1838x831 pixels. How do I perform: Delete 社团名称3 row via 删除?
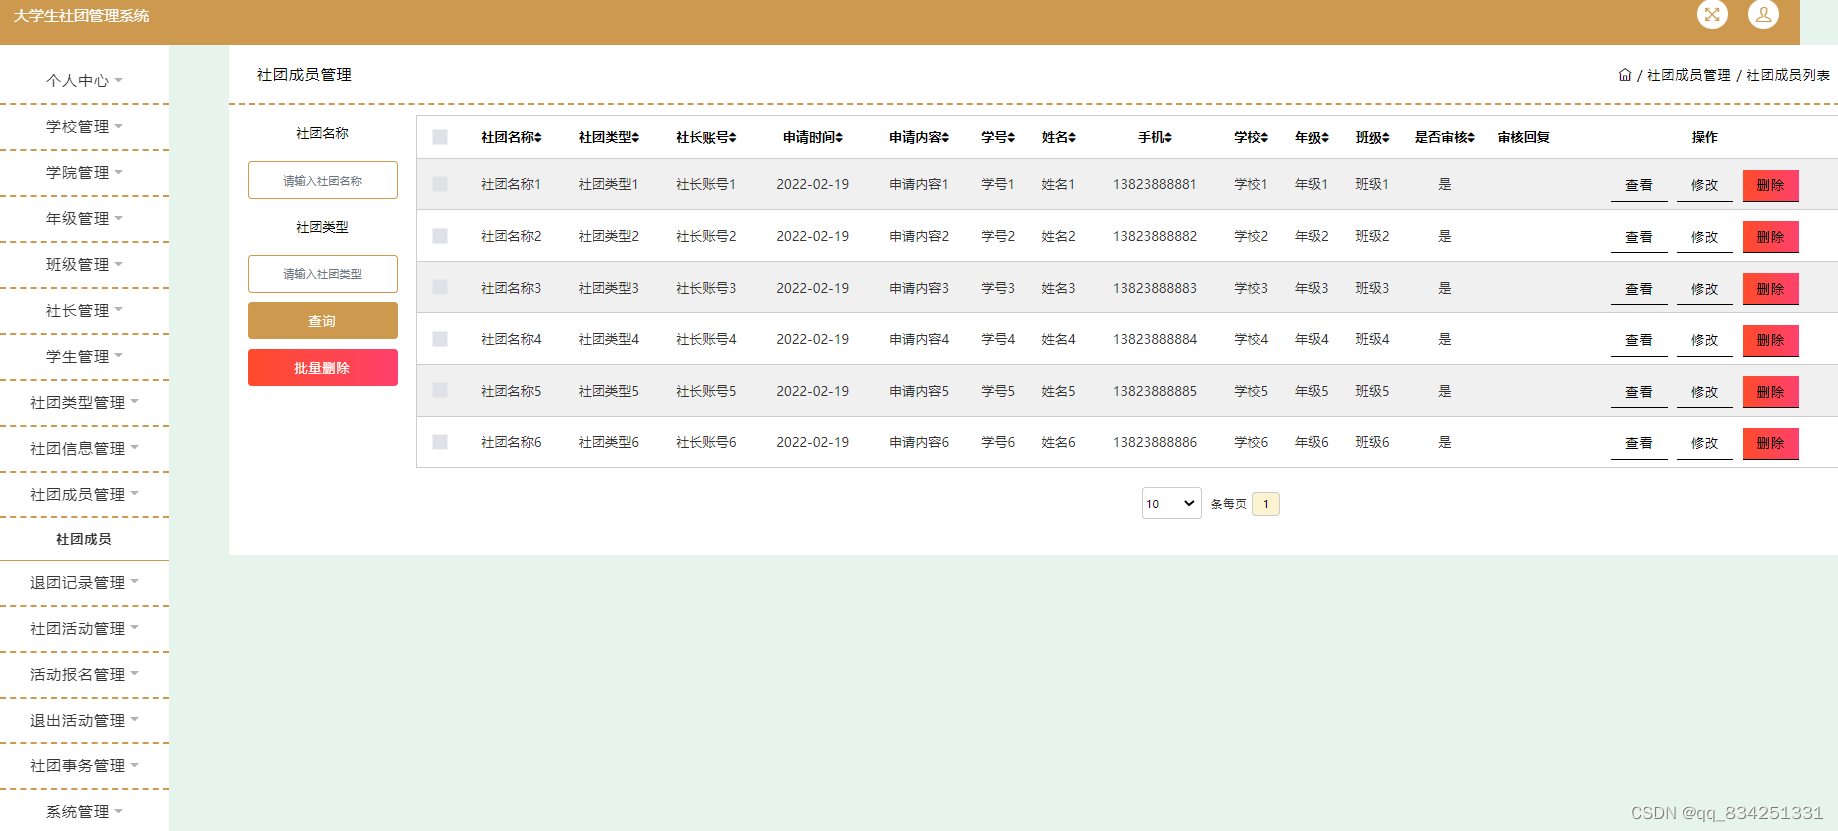pyautogui.click(x=1771, y=289)
